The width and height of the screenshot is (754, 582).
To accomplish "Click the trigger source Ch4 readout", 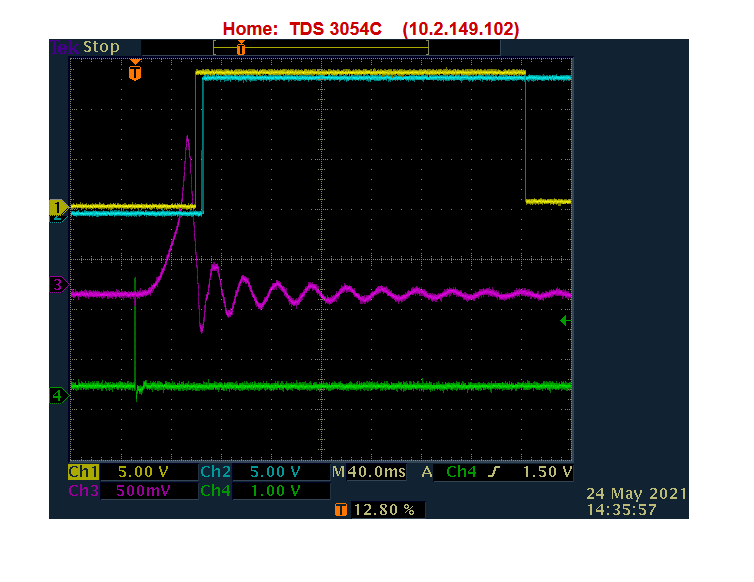I will (460, 472).
